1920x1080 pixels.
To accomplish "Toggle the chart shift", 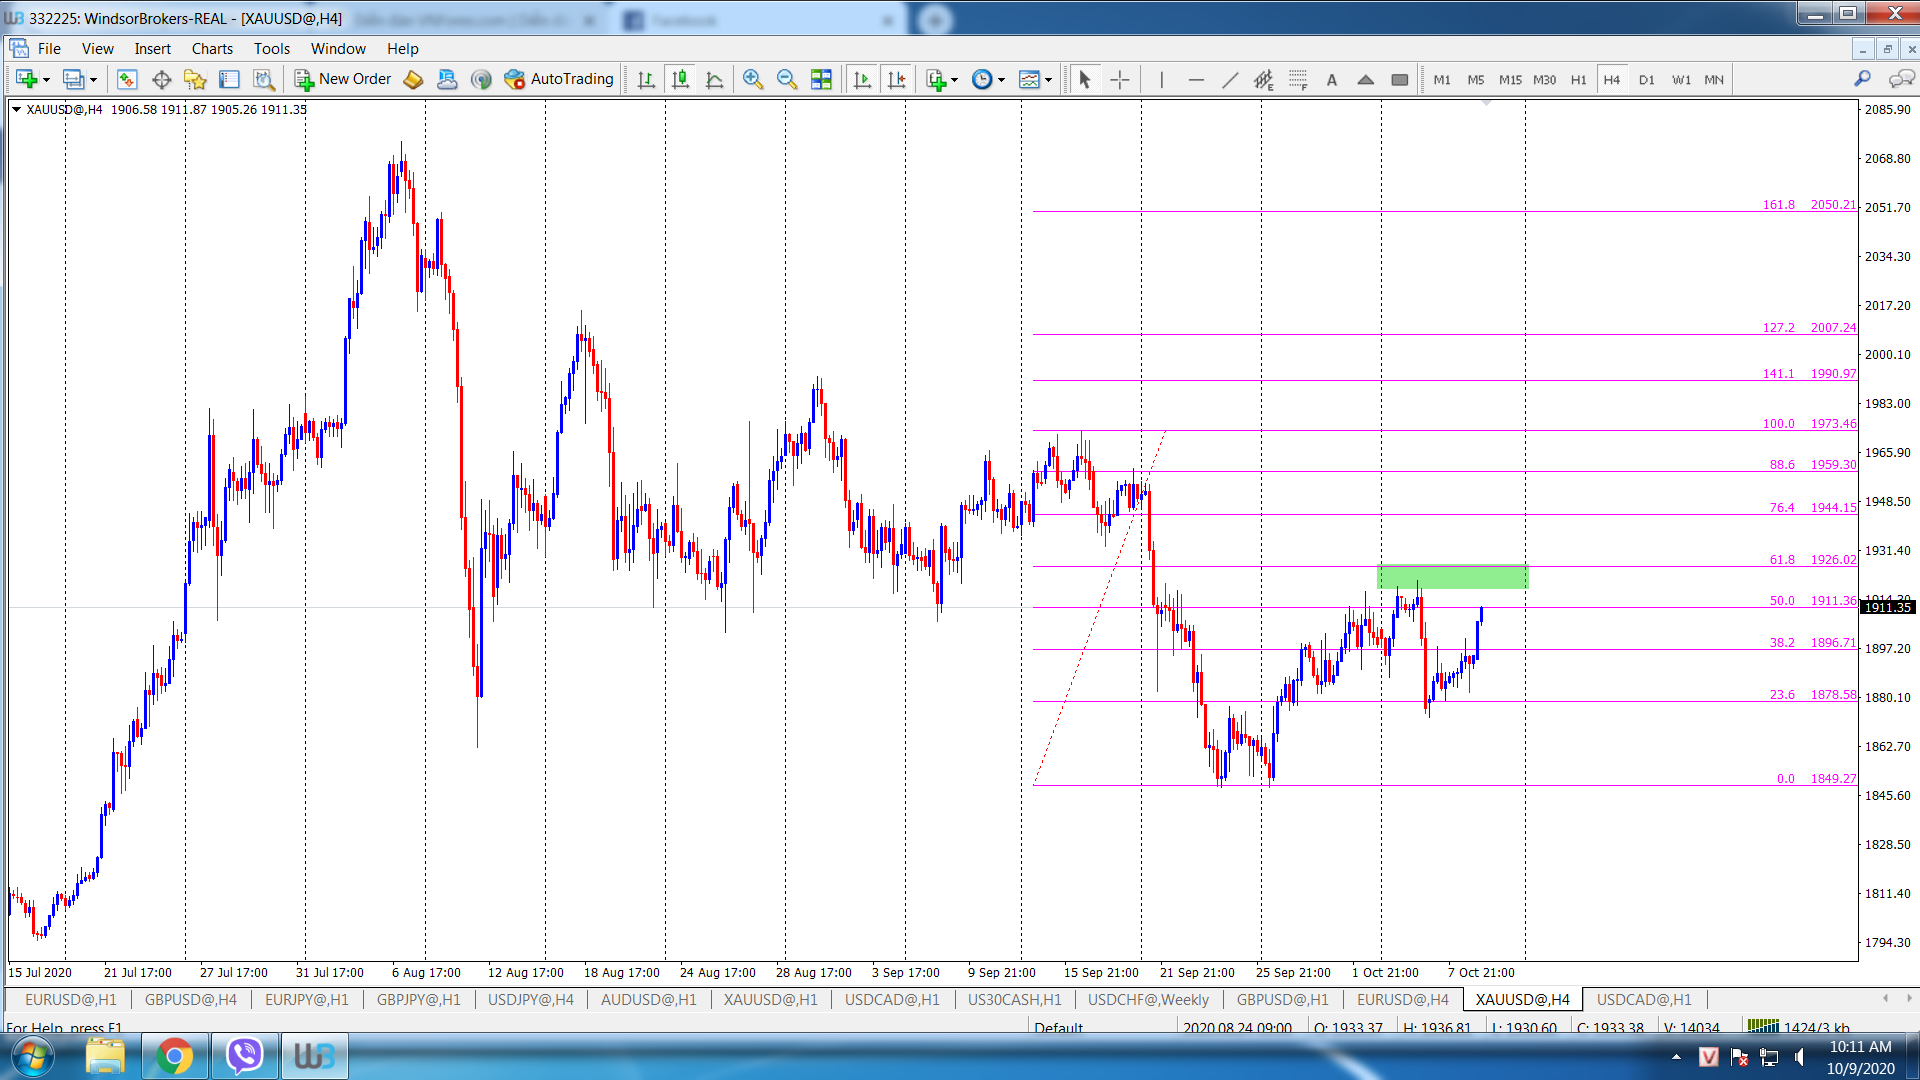I will tap(896, 79).
